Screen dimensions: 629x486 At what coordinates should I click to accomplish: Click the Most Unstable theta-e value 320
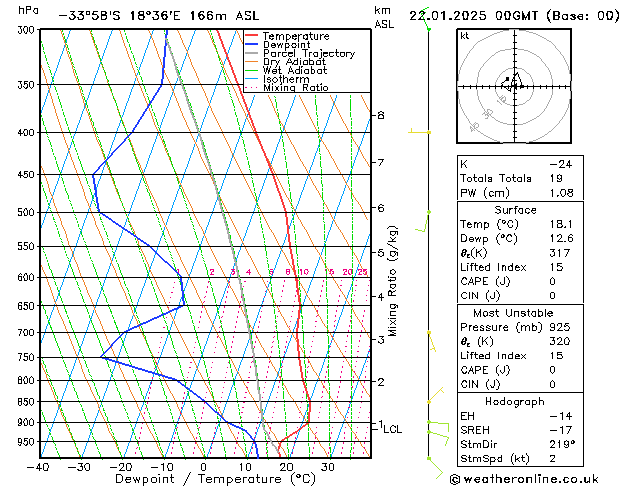click(560, 341)
